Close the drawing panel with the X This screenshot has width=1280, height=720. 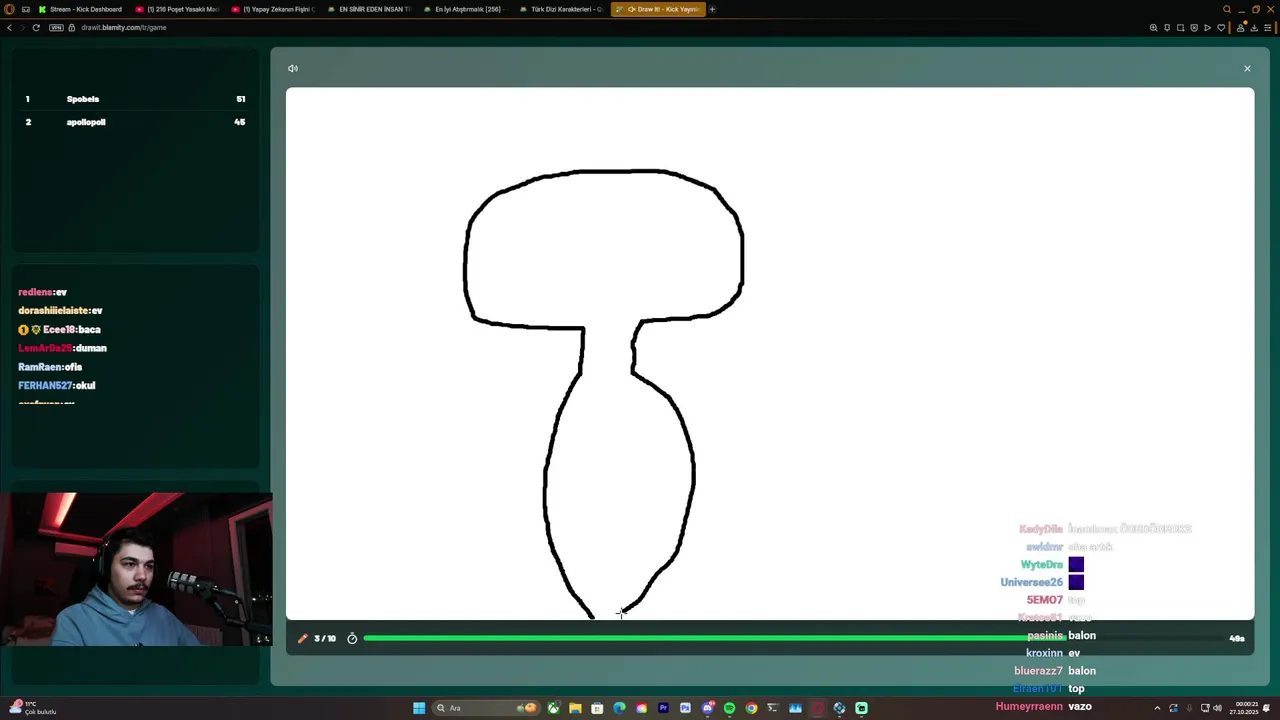(1247, 68)
